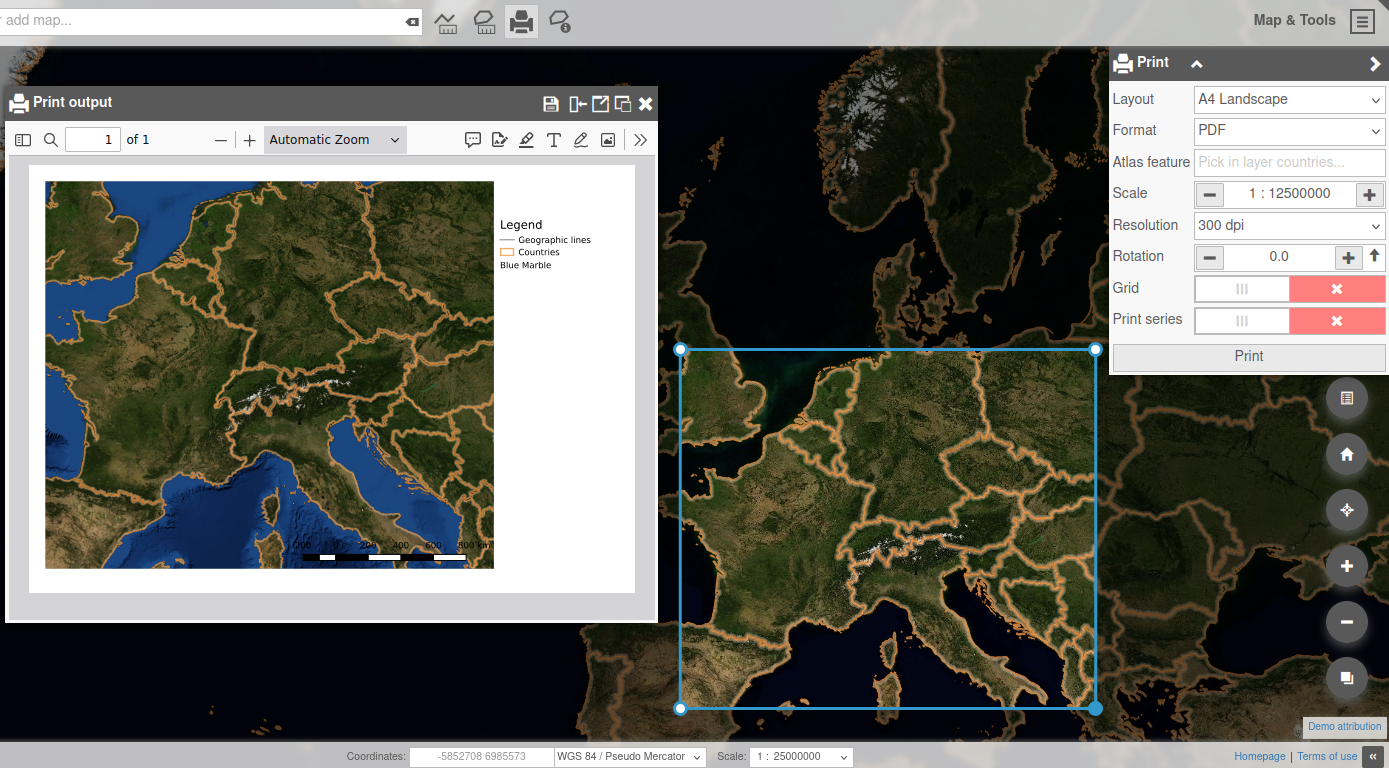The image size is (1389, 768).
Task: Click the Print tool in top toolbar
Action: 520,21
